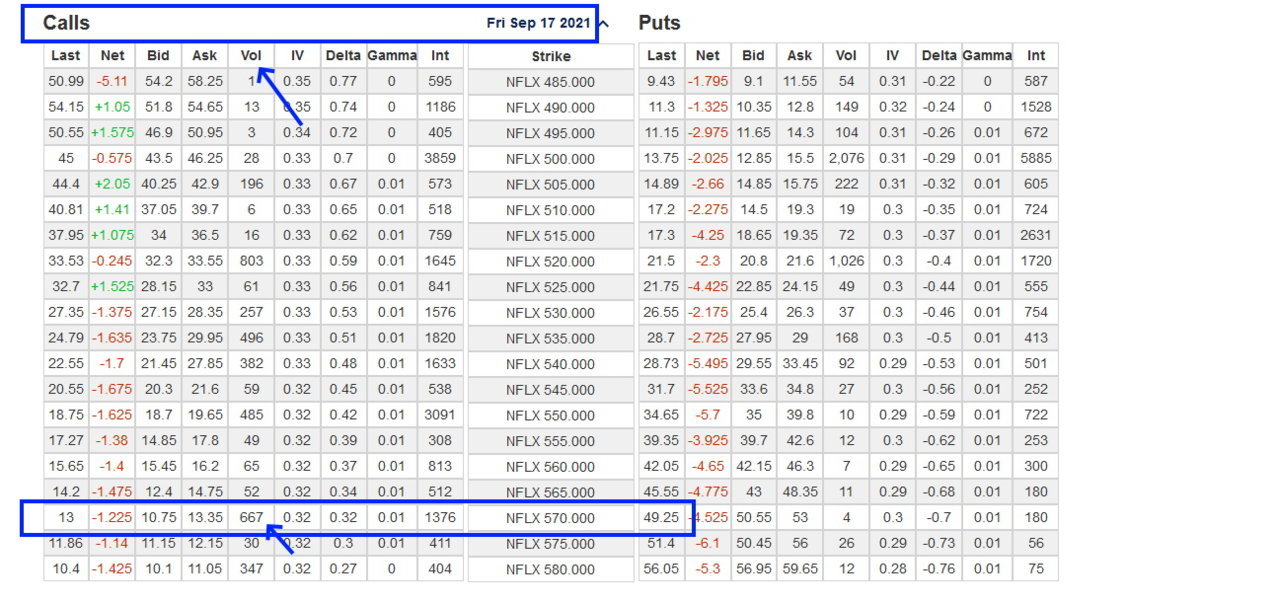Select the Last column header under Calls
Viewport: 1278px width, 604px height.
point(66,56)
